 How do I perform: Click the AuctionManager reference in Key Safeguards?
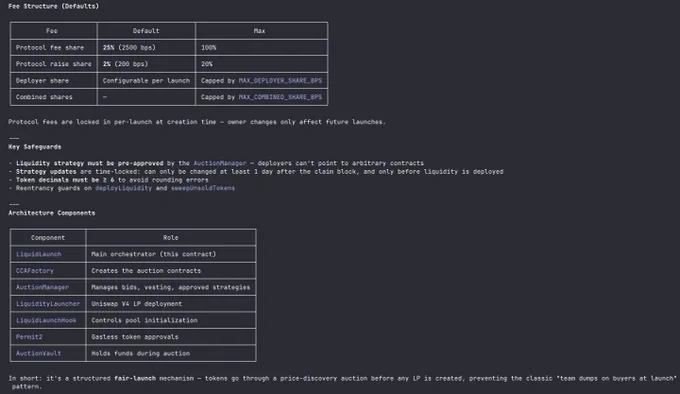(219, 163)
